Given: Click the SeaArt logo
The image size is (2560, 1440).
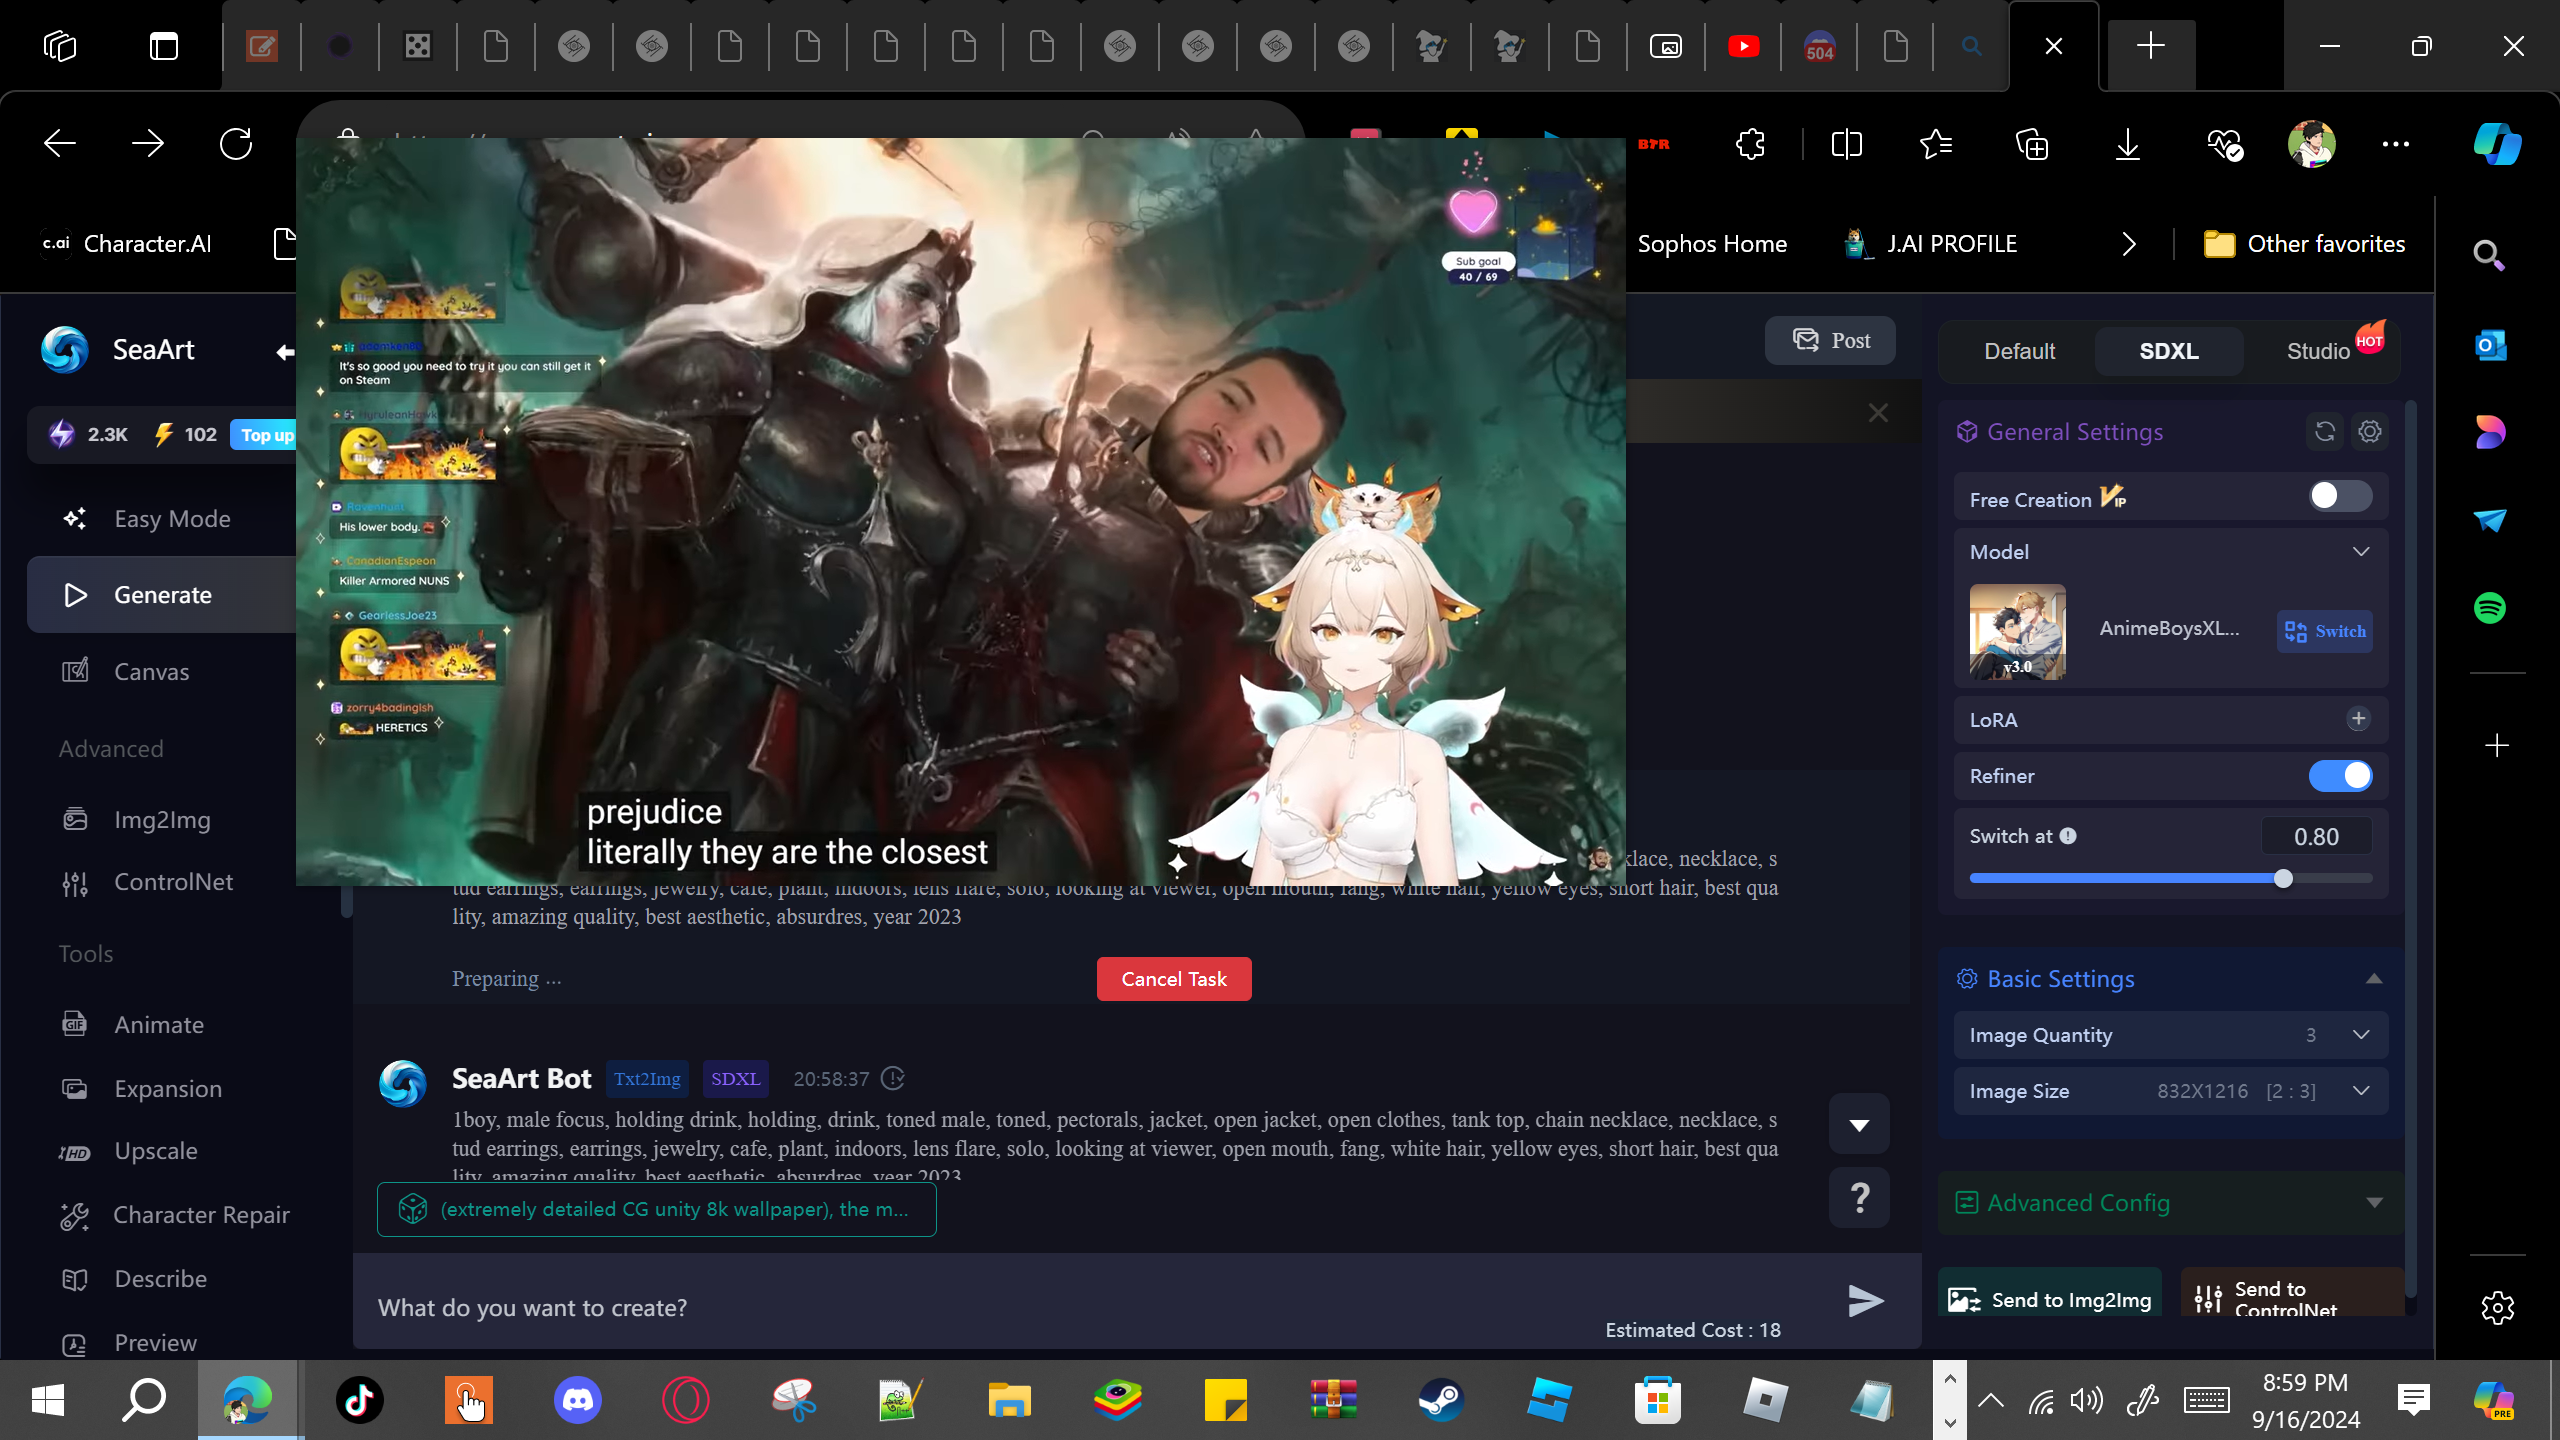Looking at the screenshot, I should tap(65, 350).
